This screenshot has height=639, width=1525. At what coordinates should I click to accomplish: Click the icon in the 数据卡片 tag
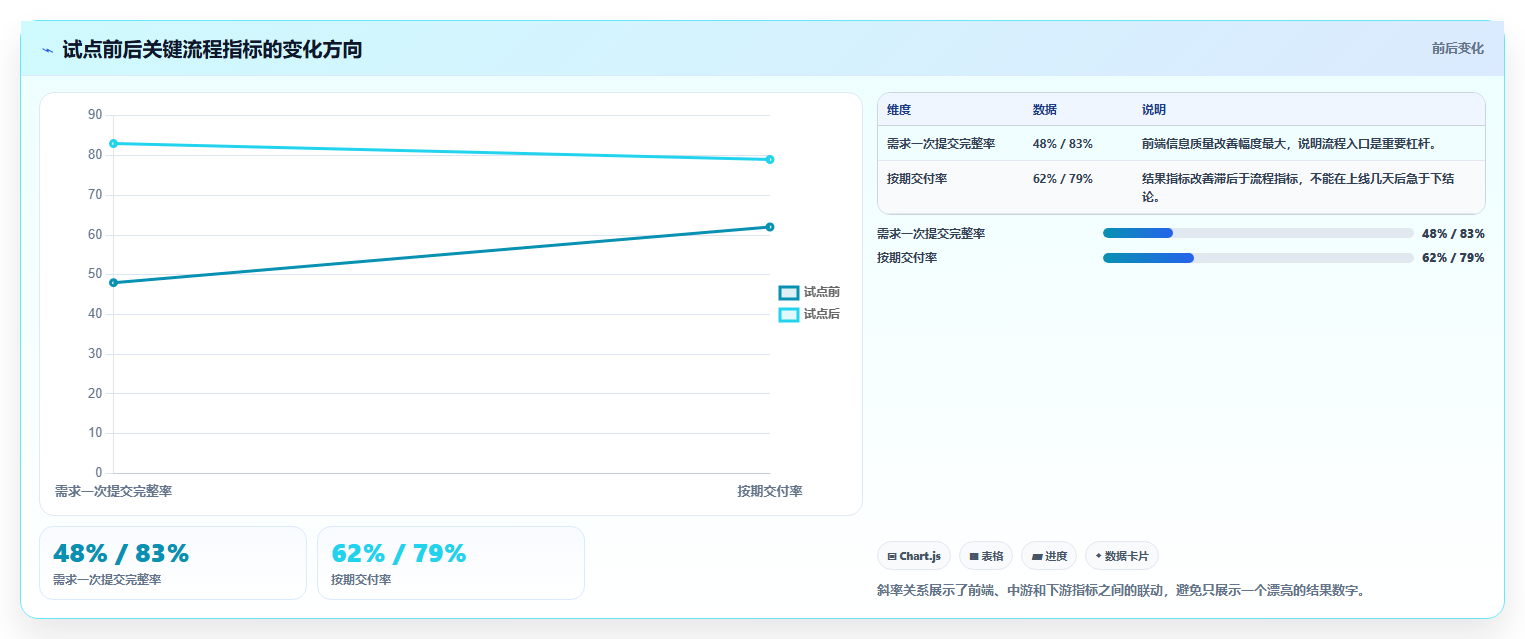click(1098, 556)
